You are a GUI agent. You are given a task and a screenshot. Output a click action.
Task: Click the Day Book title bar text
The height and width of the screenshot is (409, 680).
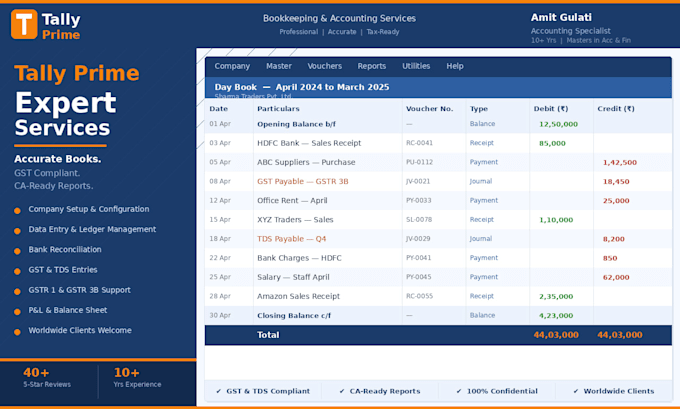pos(302,87)
